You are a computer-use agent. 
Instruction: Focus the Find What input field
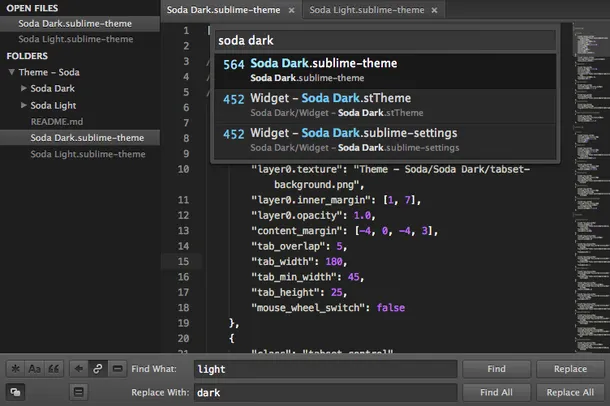pos(326,369)
